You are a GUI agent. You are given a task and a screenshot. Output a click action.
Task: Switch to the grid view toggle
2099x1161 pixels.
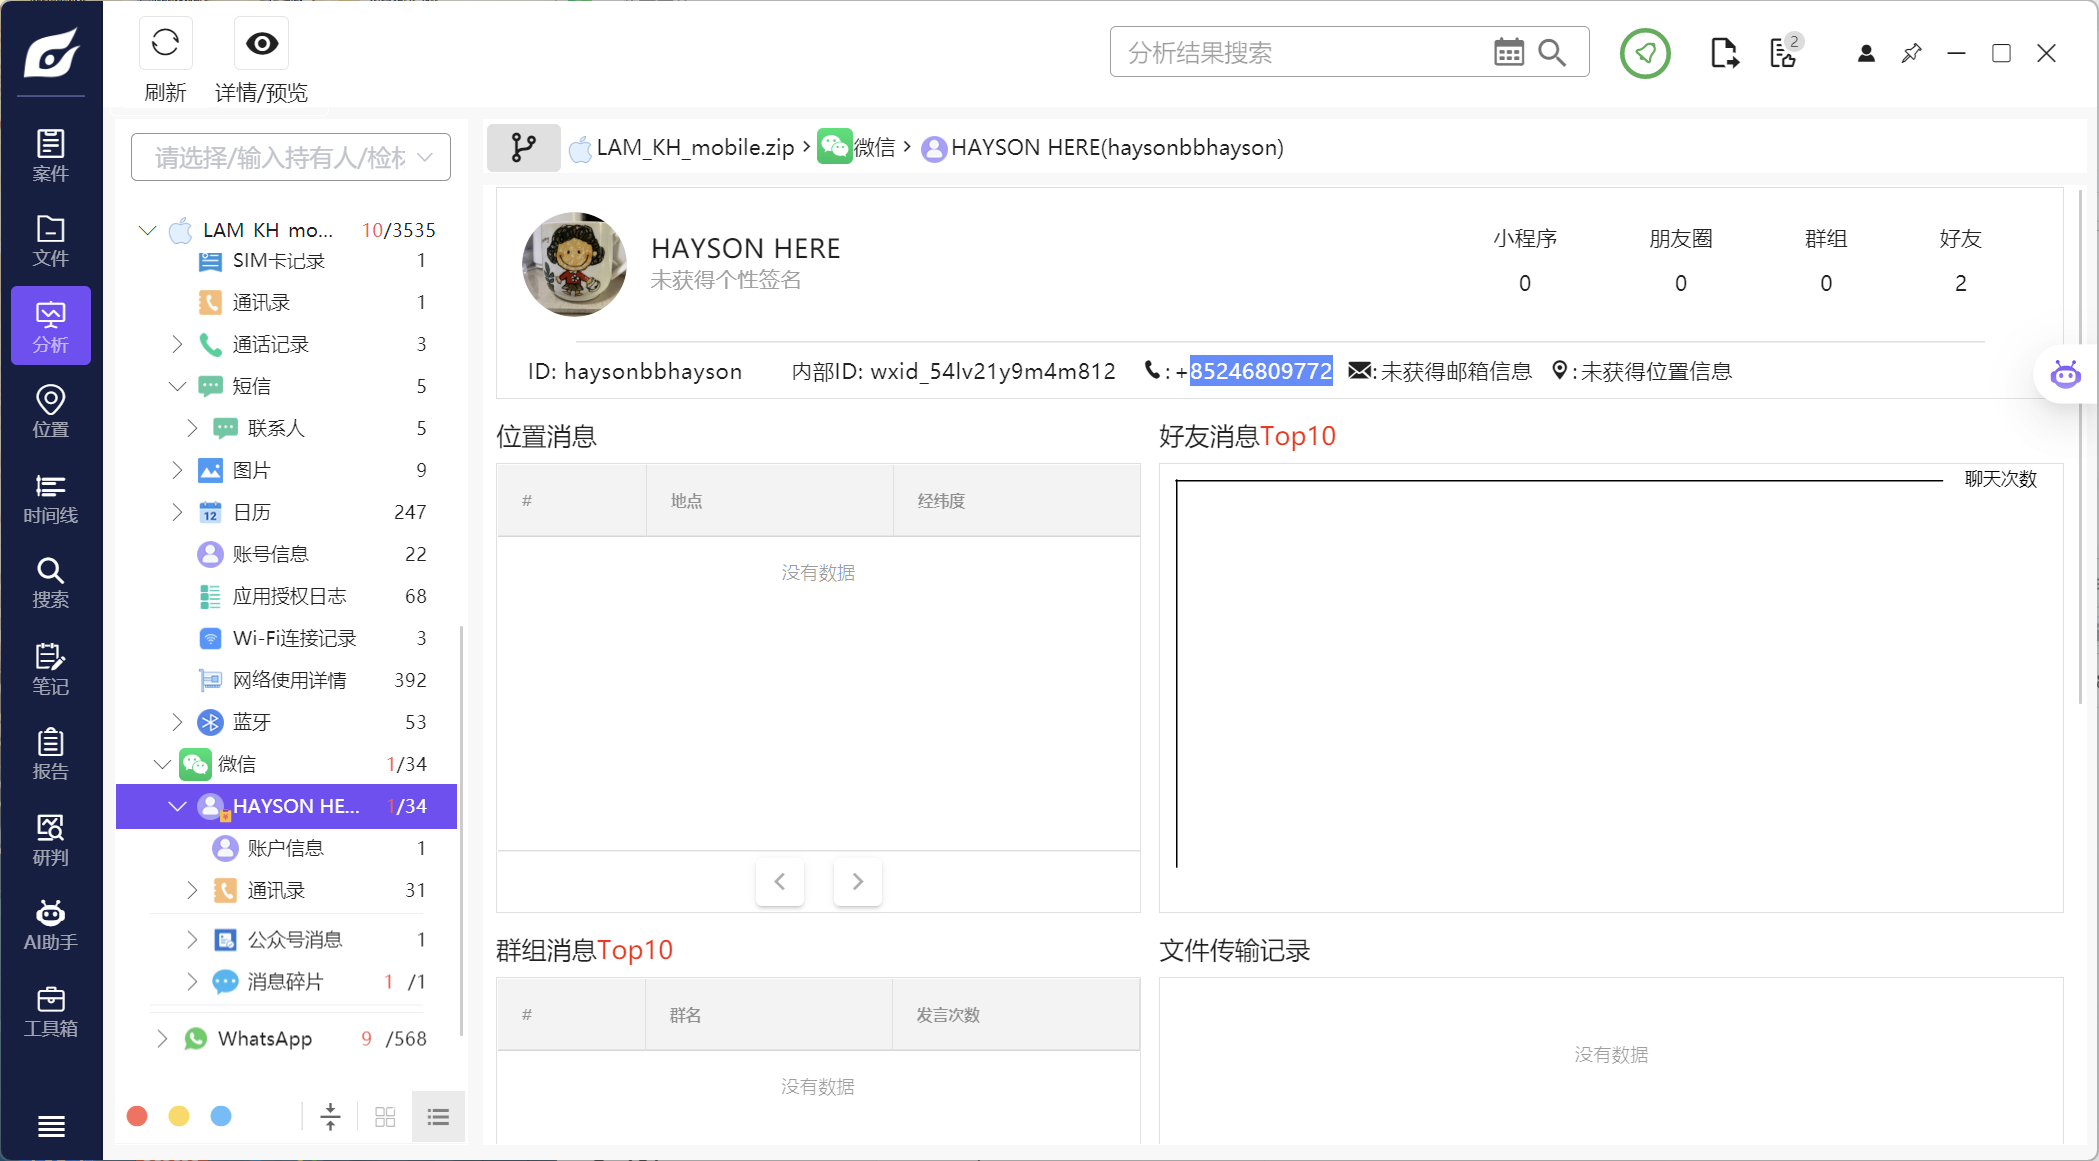point(385,1116)
